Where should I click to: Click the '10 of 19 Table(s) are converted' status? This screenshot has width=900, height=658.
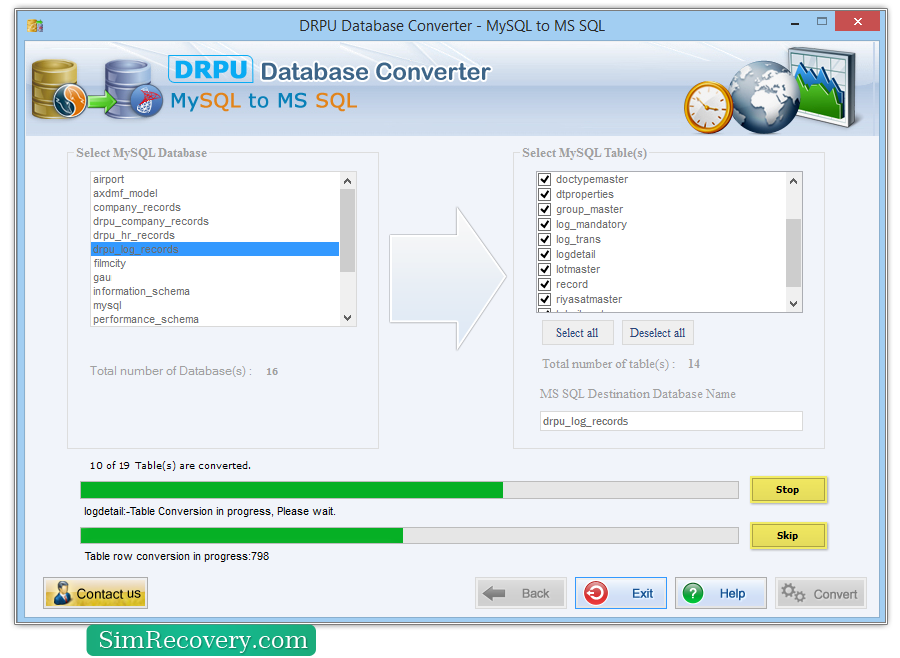170,466
